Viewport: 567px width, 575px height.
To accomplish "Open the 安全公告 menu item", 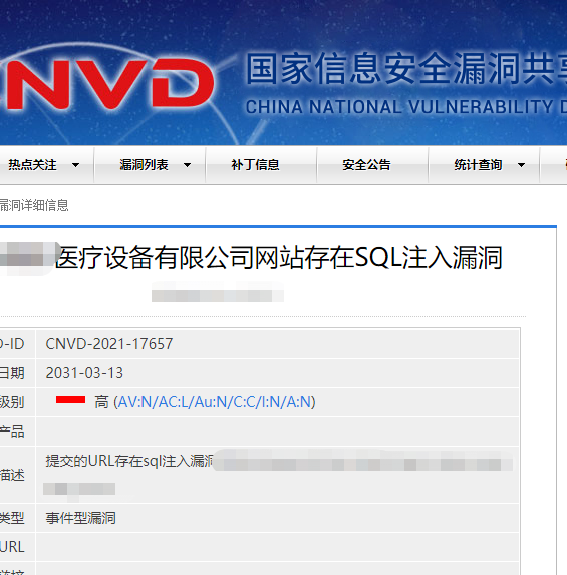I will (366, 165).
